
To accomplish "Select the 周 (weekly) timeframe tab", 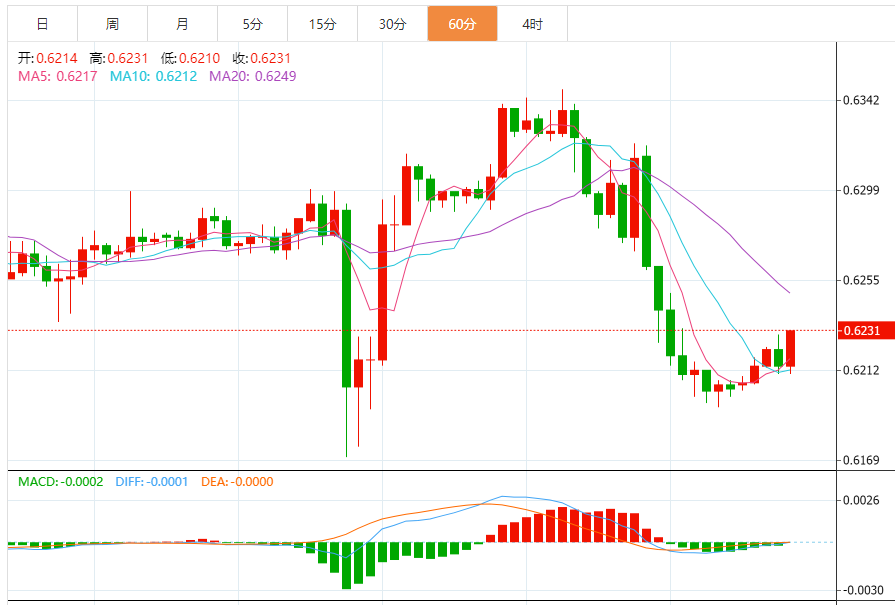I will 112,24.
